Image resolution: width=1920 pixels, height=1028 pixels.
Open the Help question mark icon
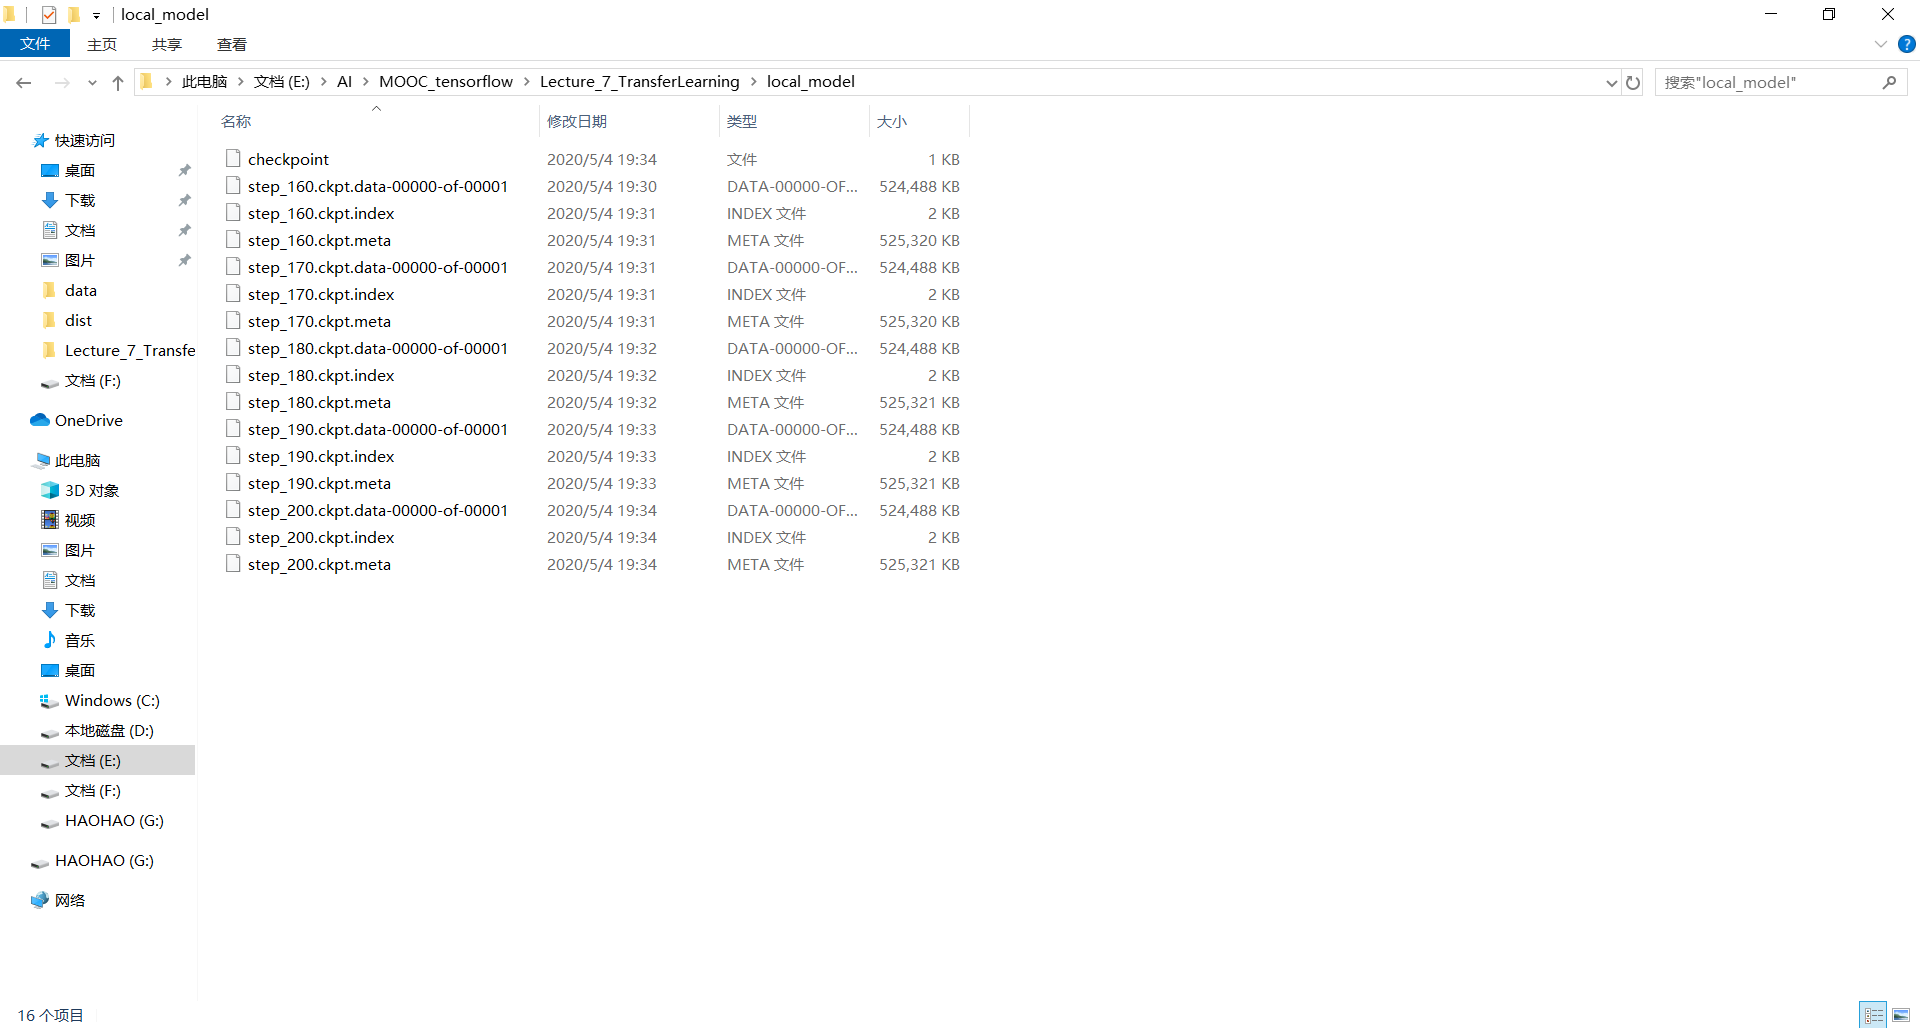click(1906, 44)
